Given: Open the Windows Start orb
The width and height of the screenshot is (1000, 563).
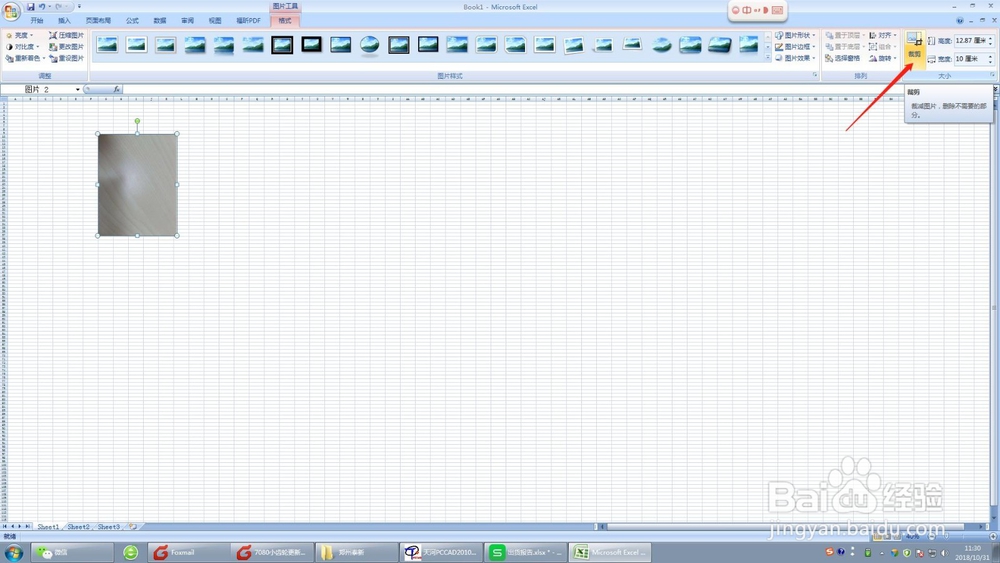Looking at the screenshot, I should click(13, 552).
